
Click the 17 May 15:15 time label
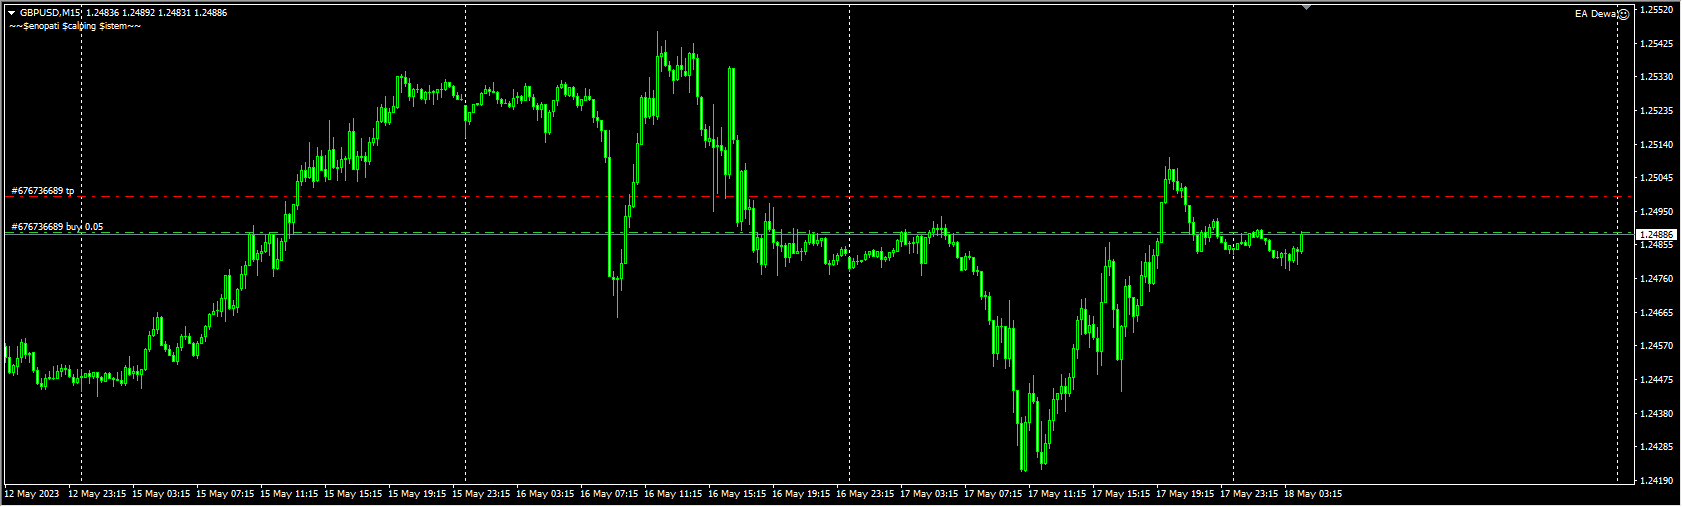click(x=1121, y=494)
